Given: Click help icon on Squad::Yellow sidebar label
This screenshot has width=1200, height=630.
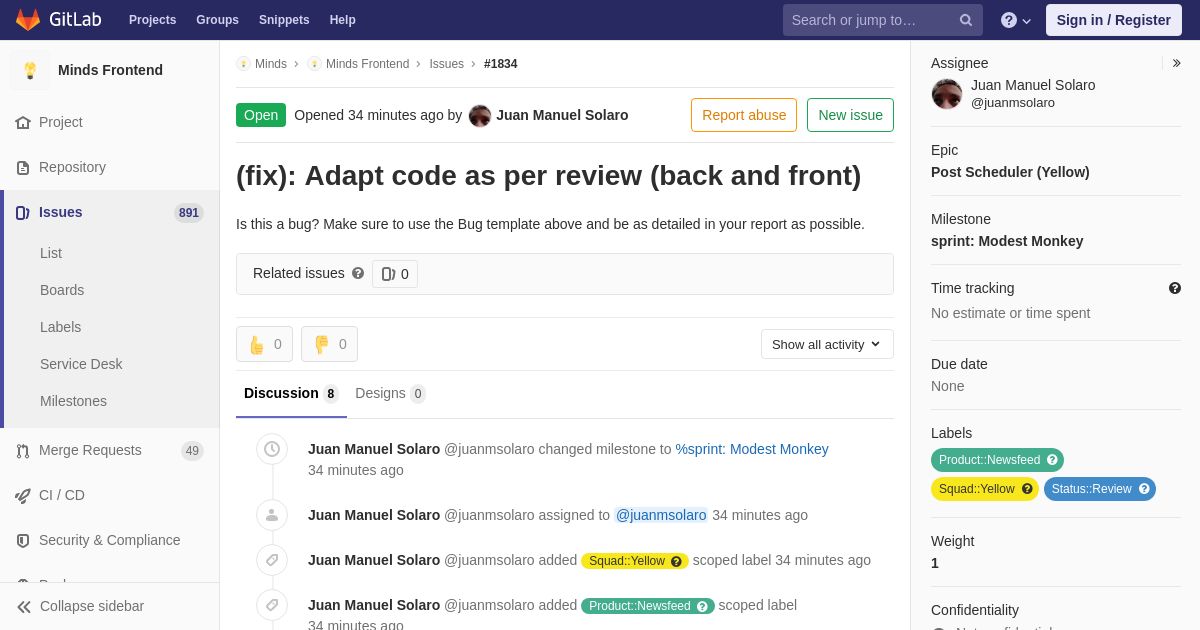Looking at the screenshot, I should point(1027,489).
